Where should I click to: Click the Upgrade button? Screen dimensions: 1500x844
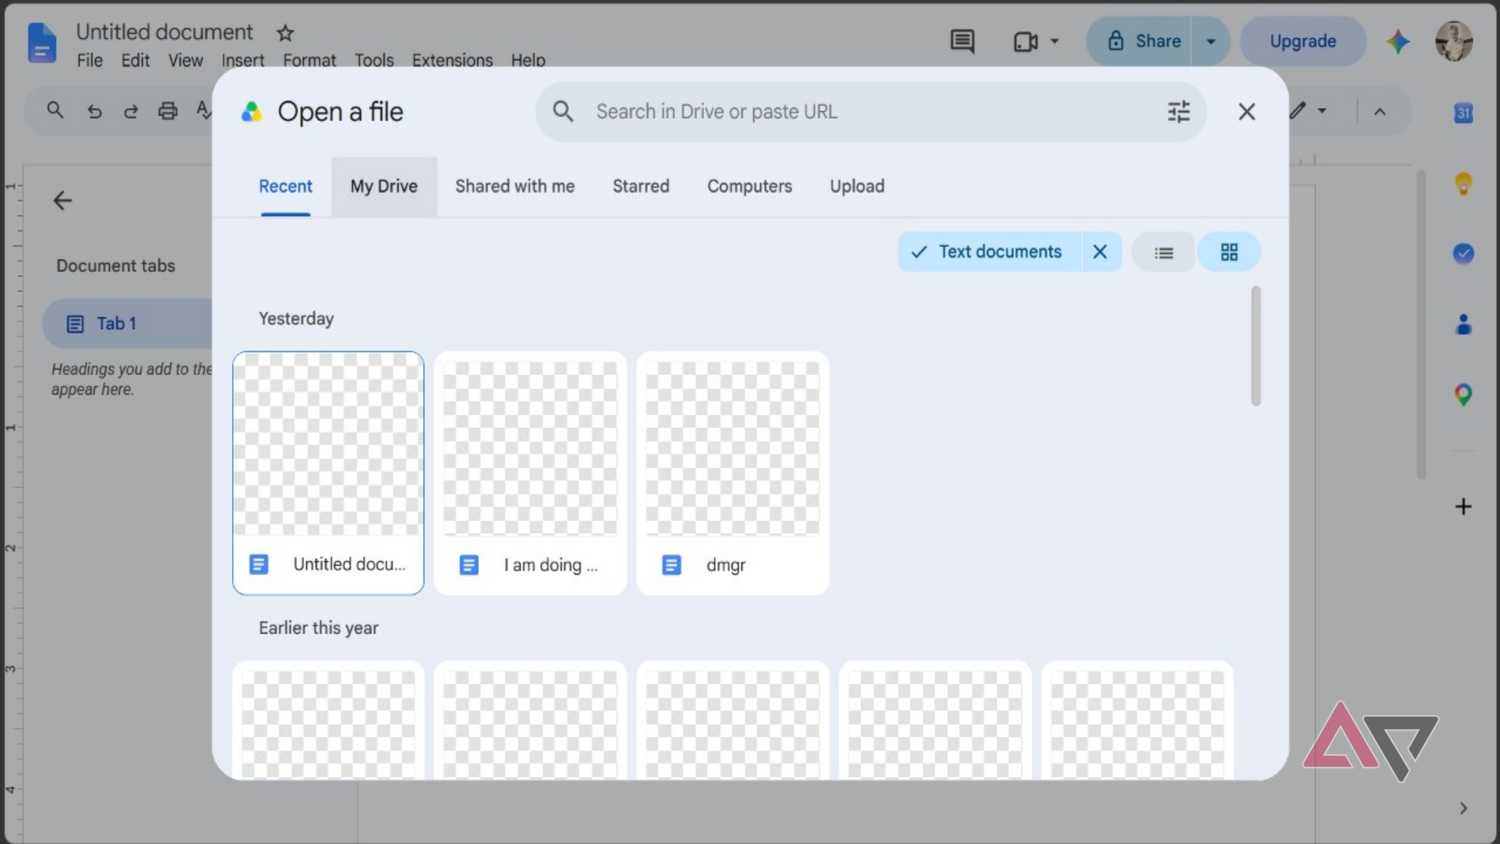tap(1303, 41)
